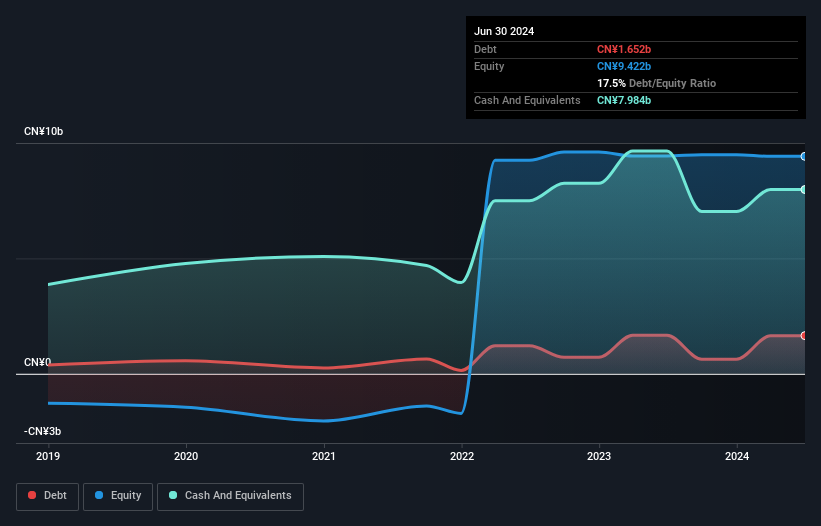
Task: Select the teal Cash endpoint marker
Action: point(804,189)
